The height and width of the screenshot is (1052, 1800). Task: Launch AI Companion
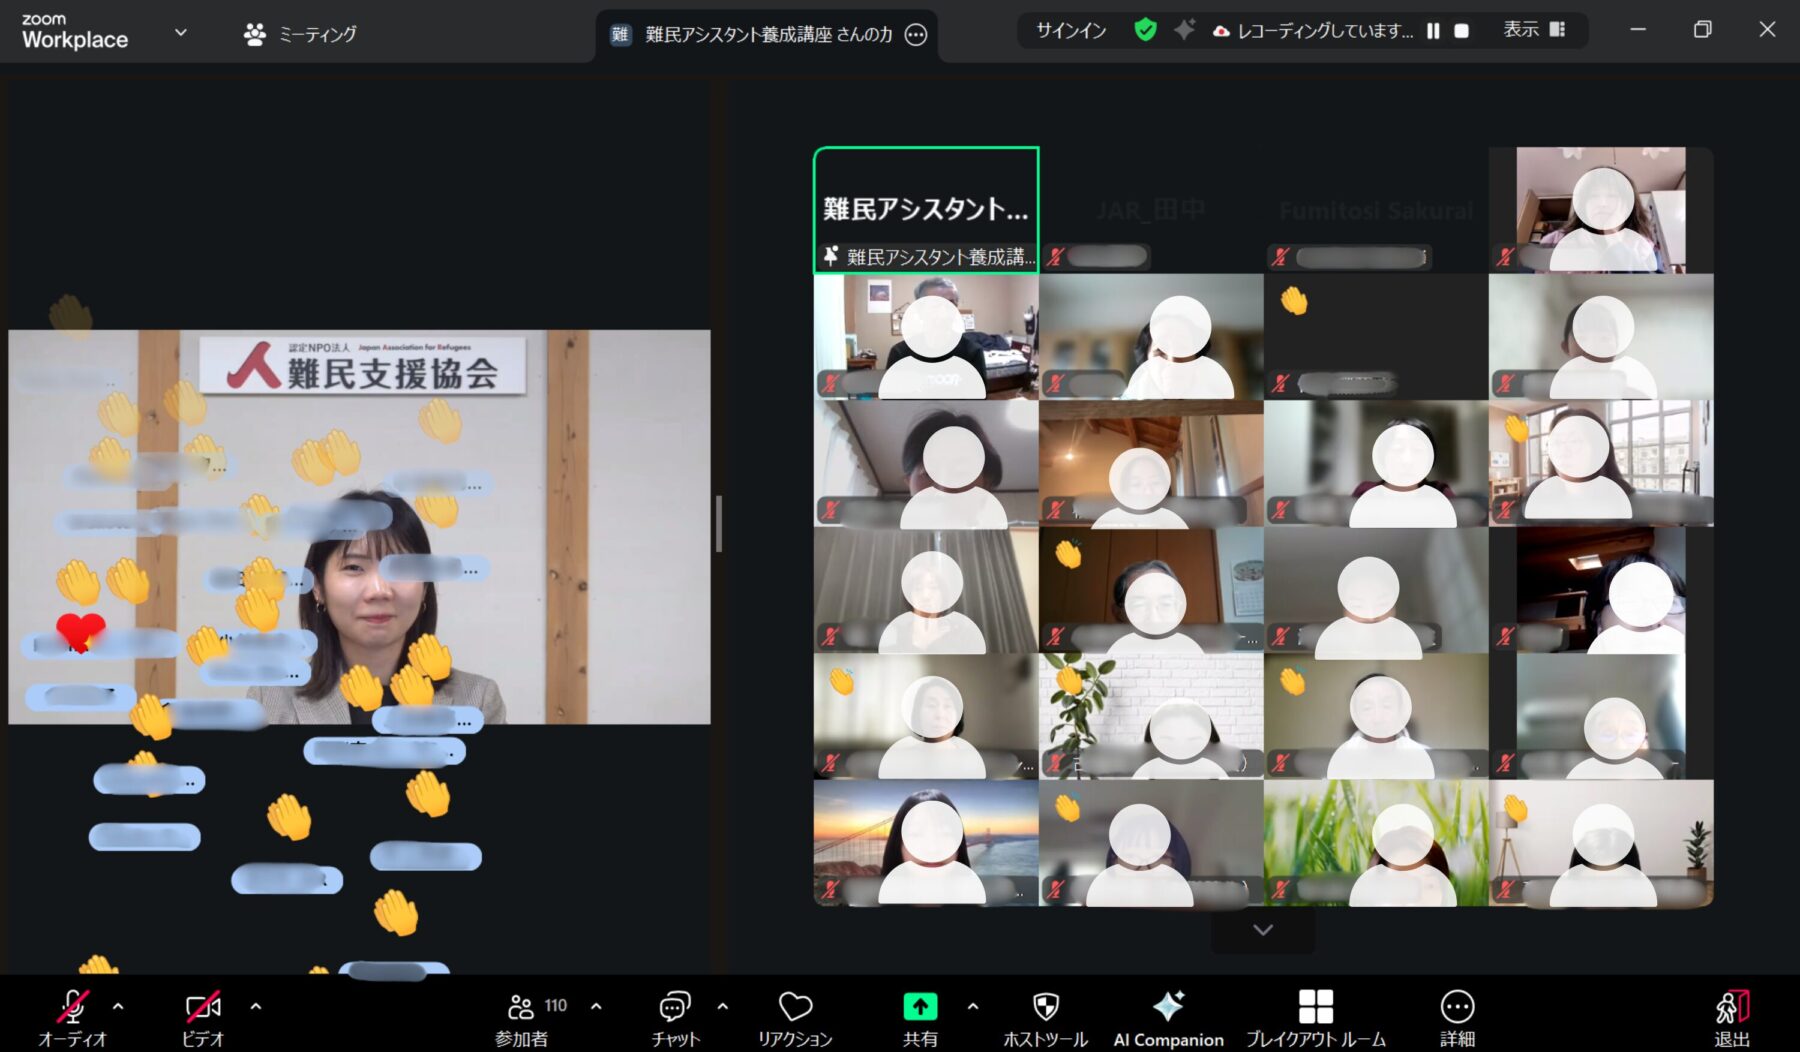coord(1168,1015)
